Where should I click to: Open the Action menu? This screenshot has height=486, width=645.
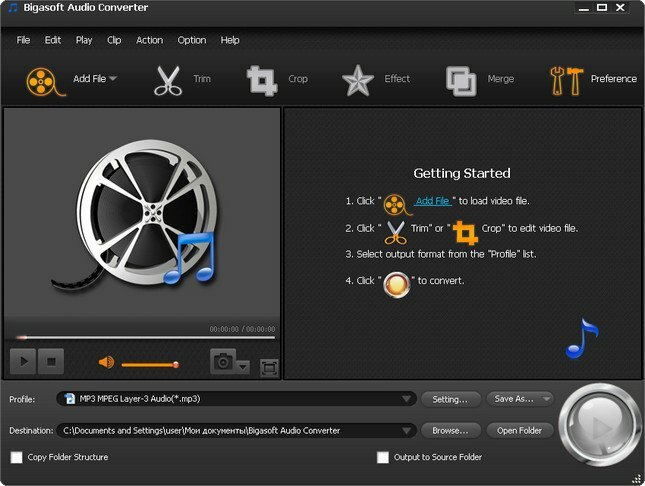(x=149, y=40)
